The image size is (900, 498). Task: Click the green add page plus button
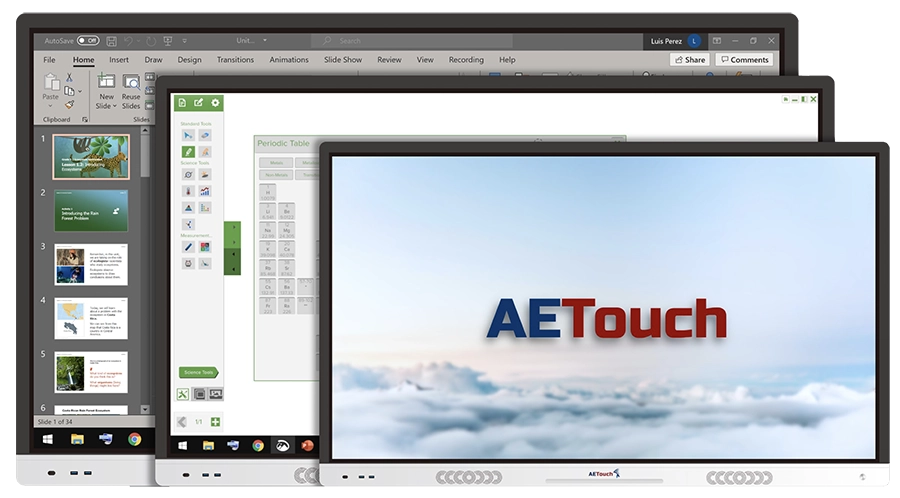pos(215,422)
